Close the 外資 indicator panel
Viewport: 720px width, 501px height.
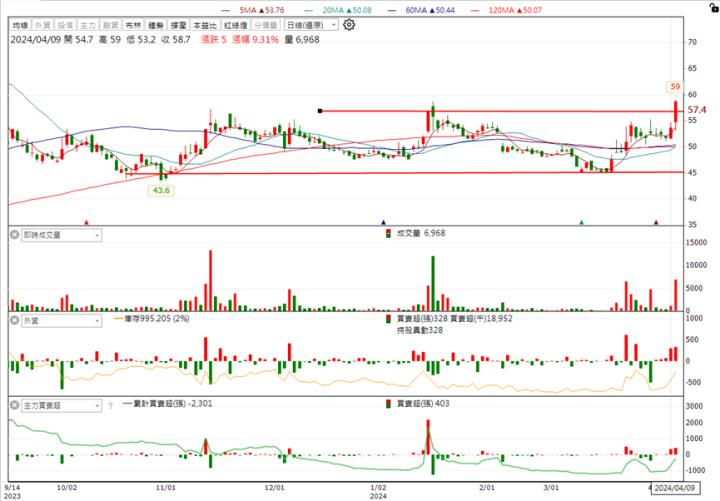click(16, 321)
